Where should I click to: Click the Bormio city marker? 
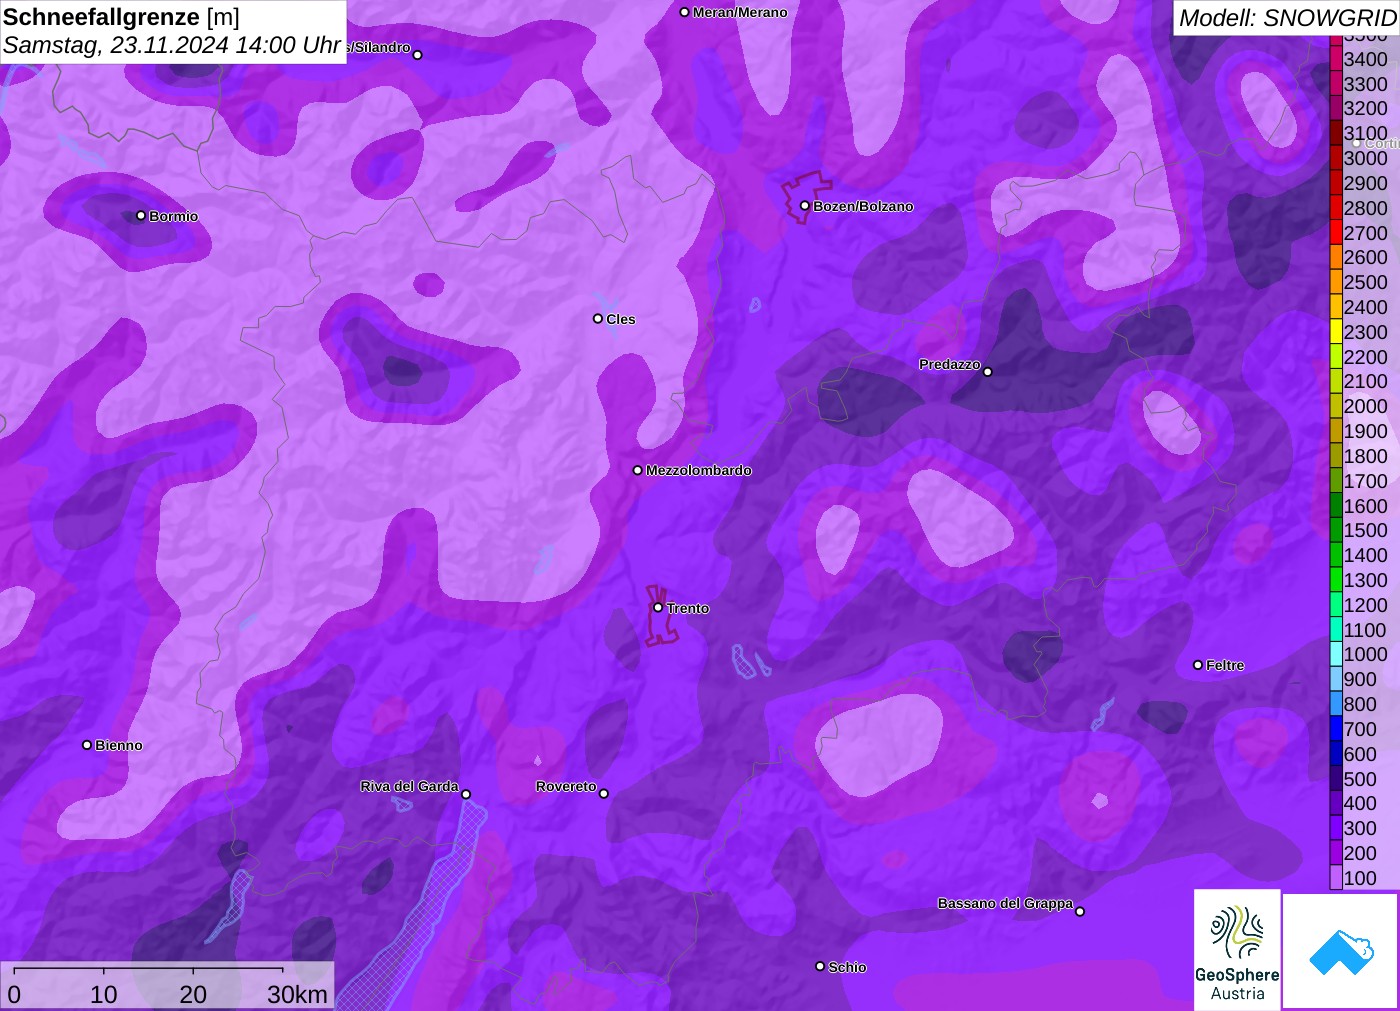tap(141, 216)
